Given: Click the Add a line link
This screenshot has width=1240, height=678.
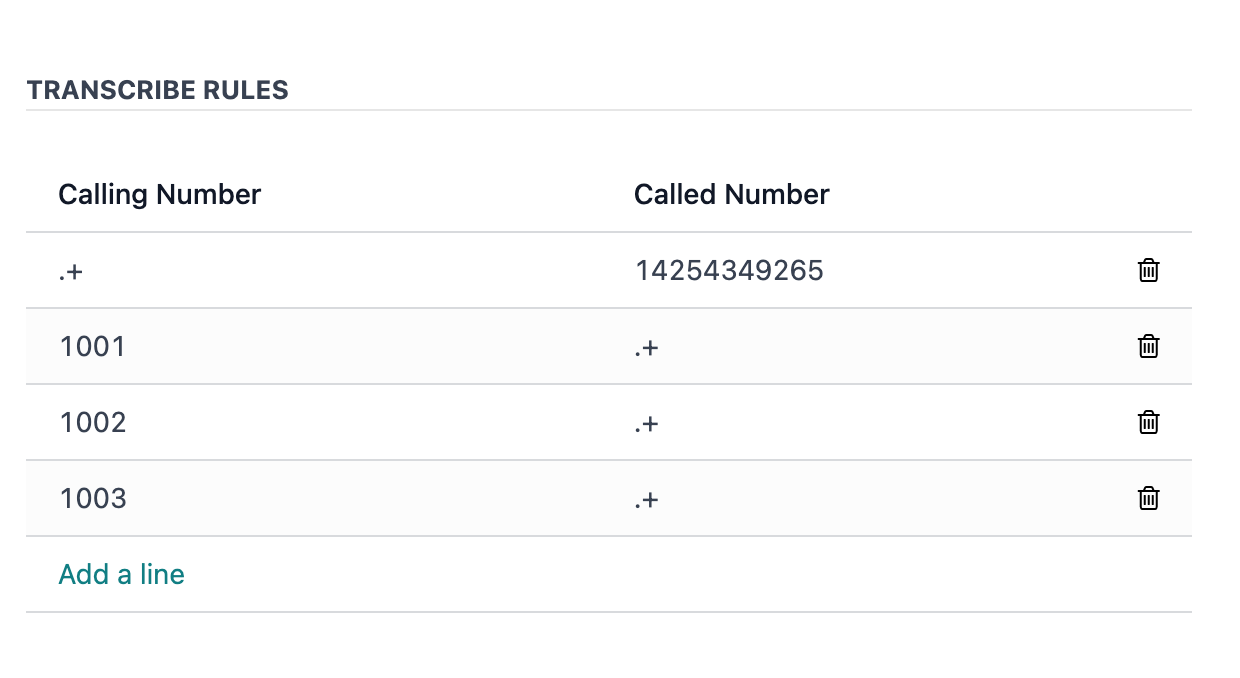Looking at the screenshot, I should point(121,574).
